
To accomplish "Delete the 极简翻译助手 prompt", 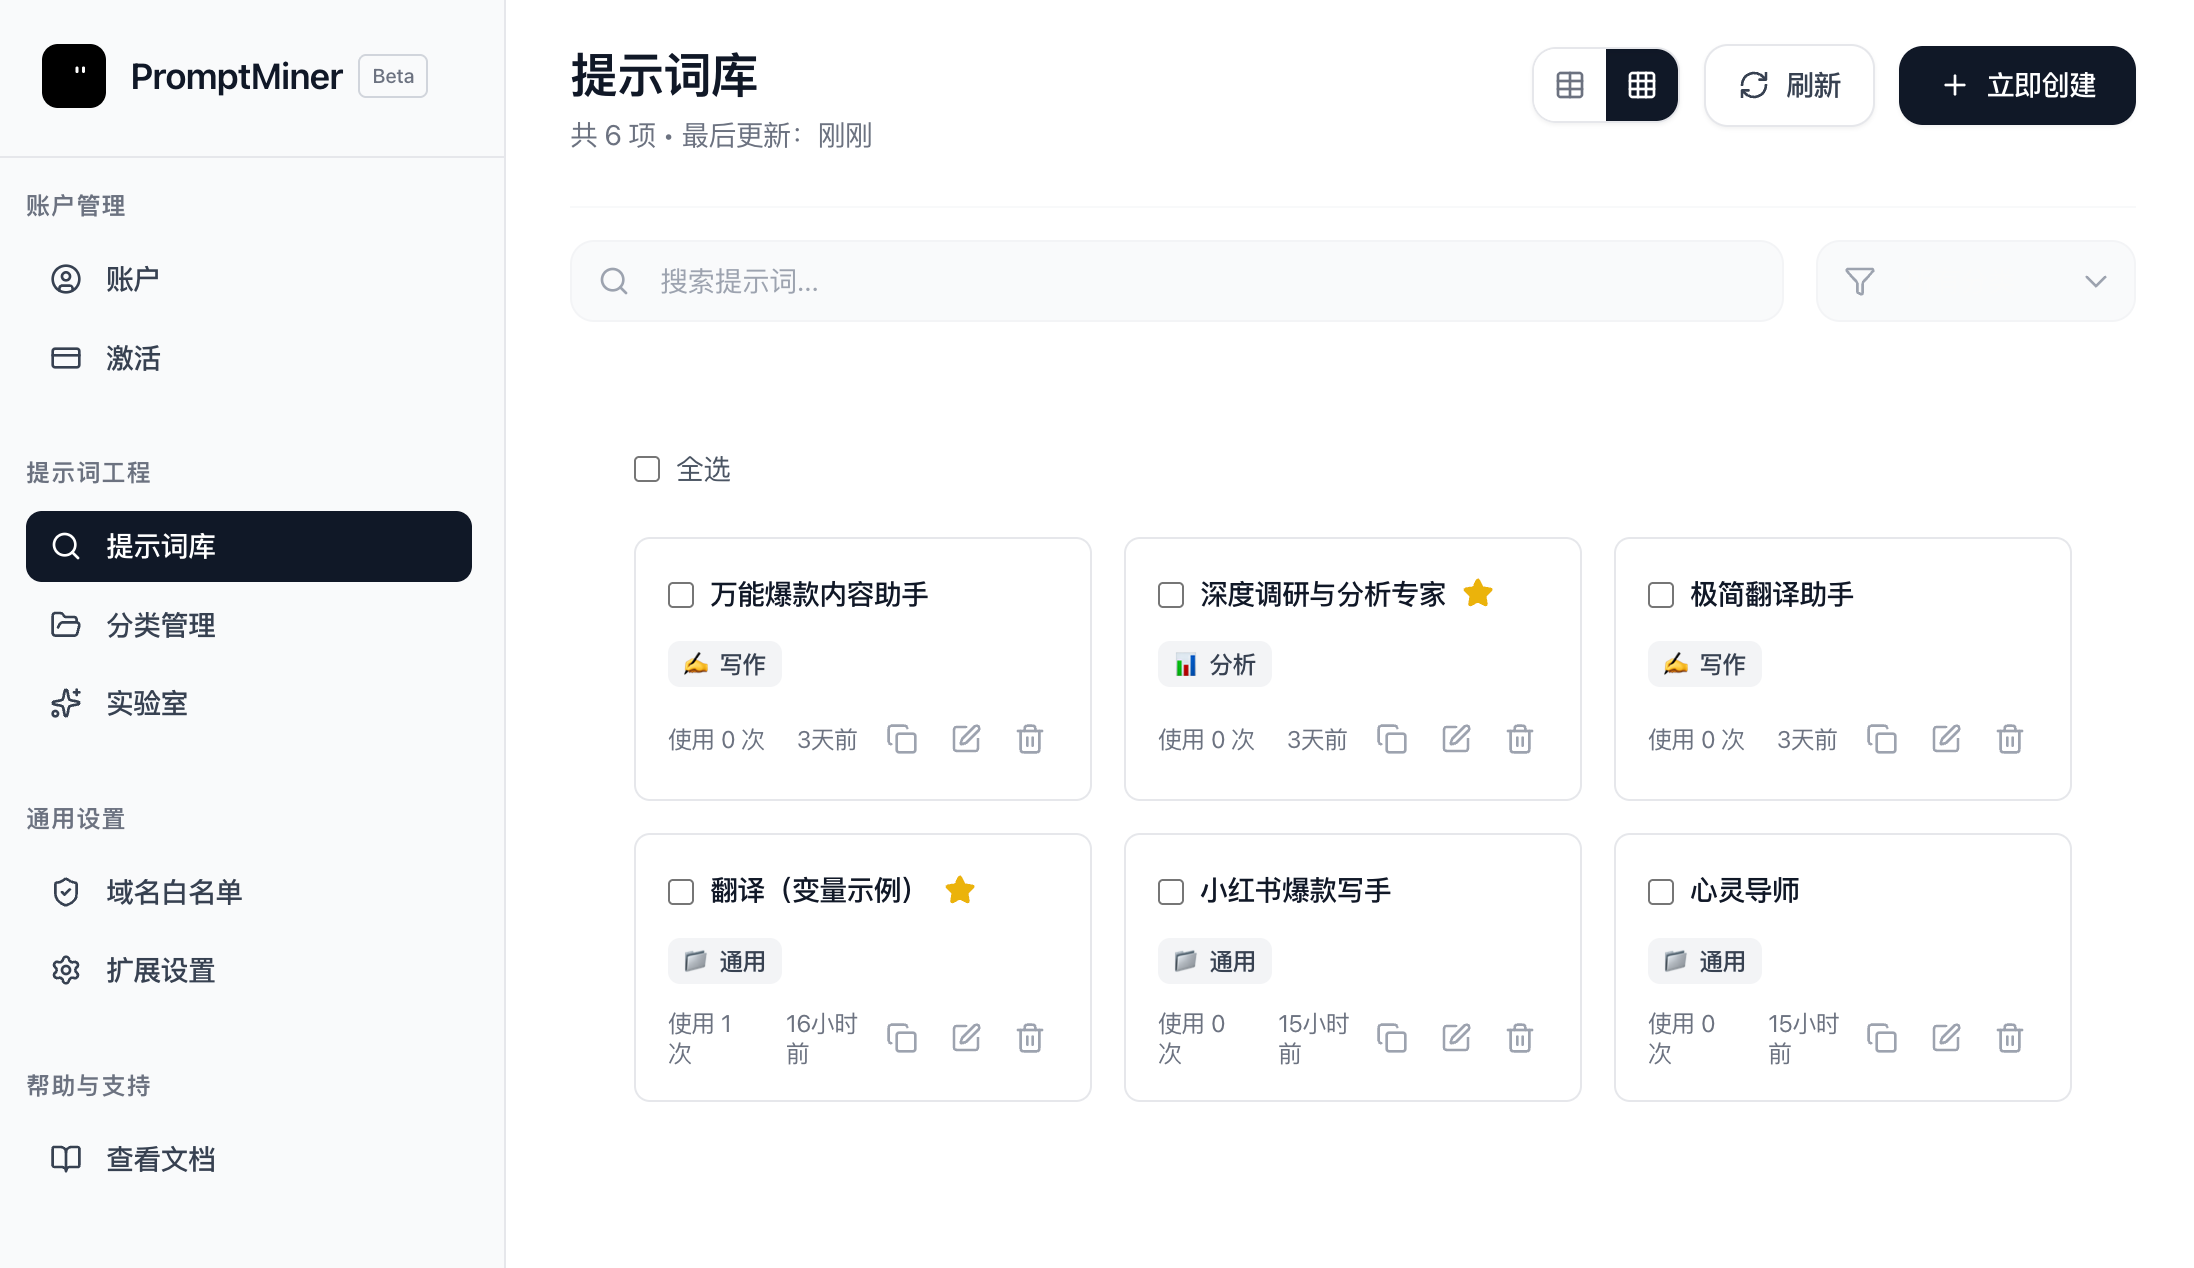I will click(2009, 739).
